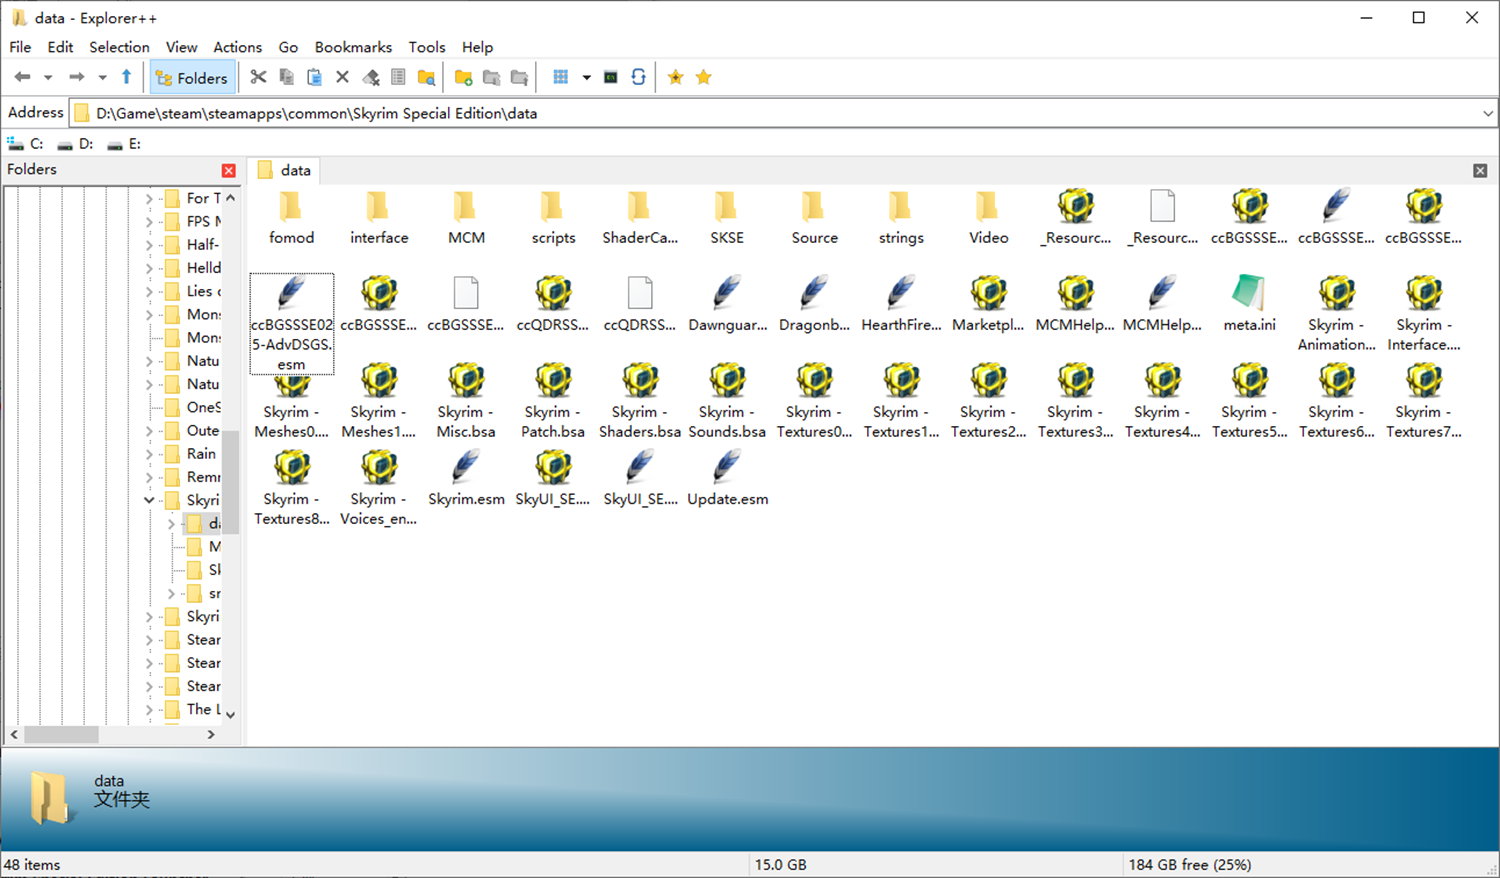
Task: Select the Update.esm plugin icon
Action: coord(727,466)
